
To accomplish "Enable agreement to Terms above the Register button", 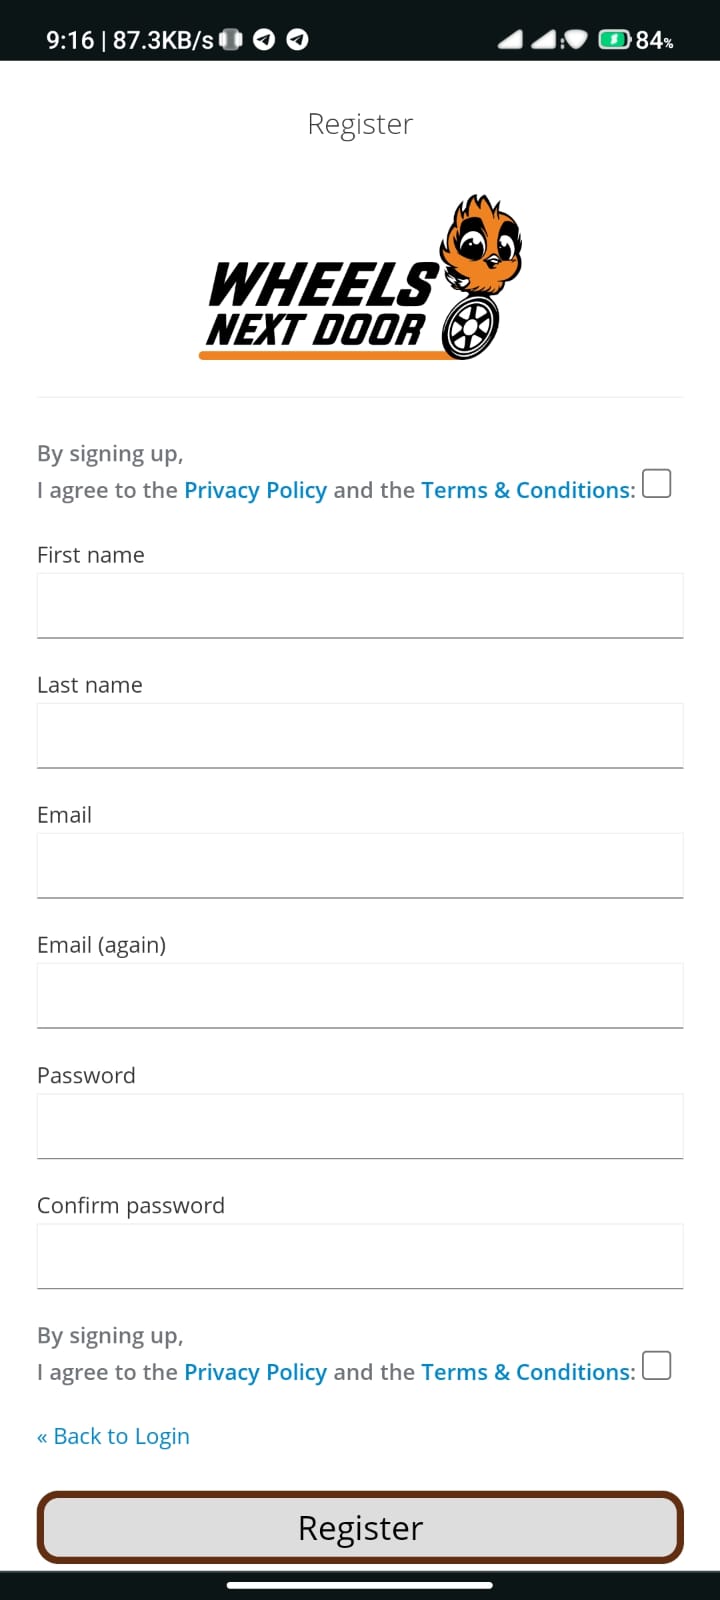I will (656, 1365).
